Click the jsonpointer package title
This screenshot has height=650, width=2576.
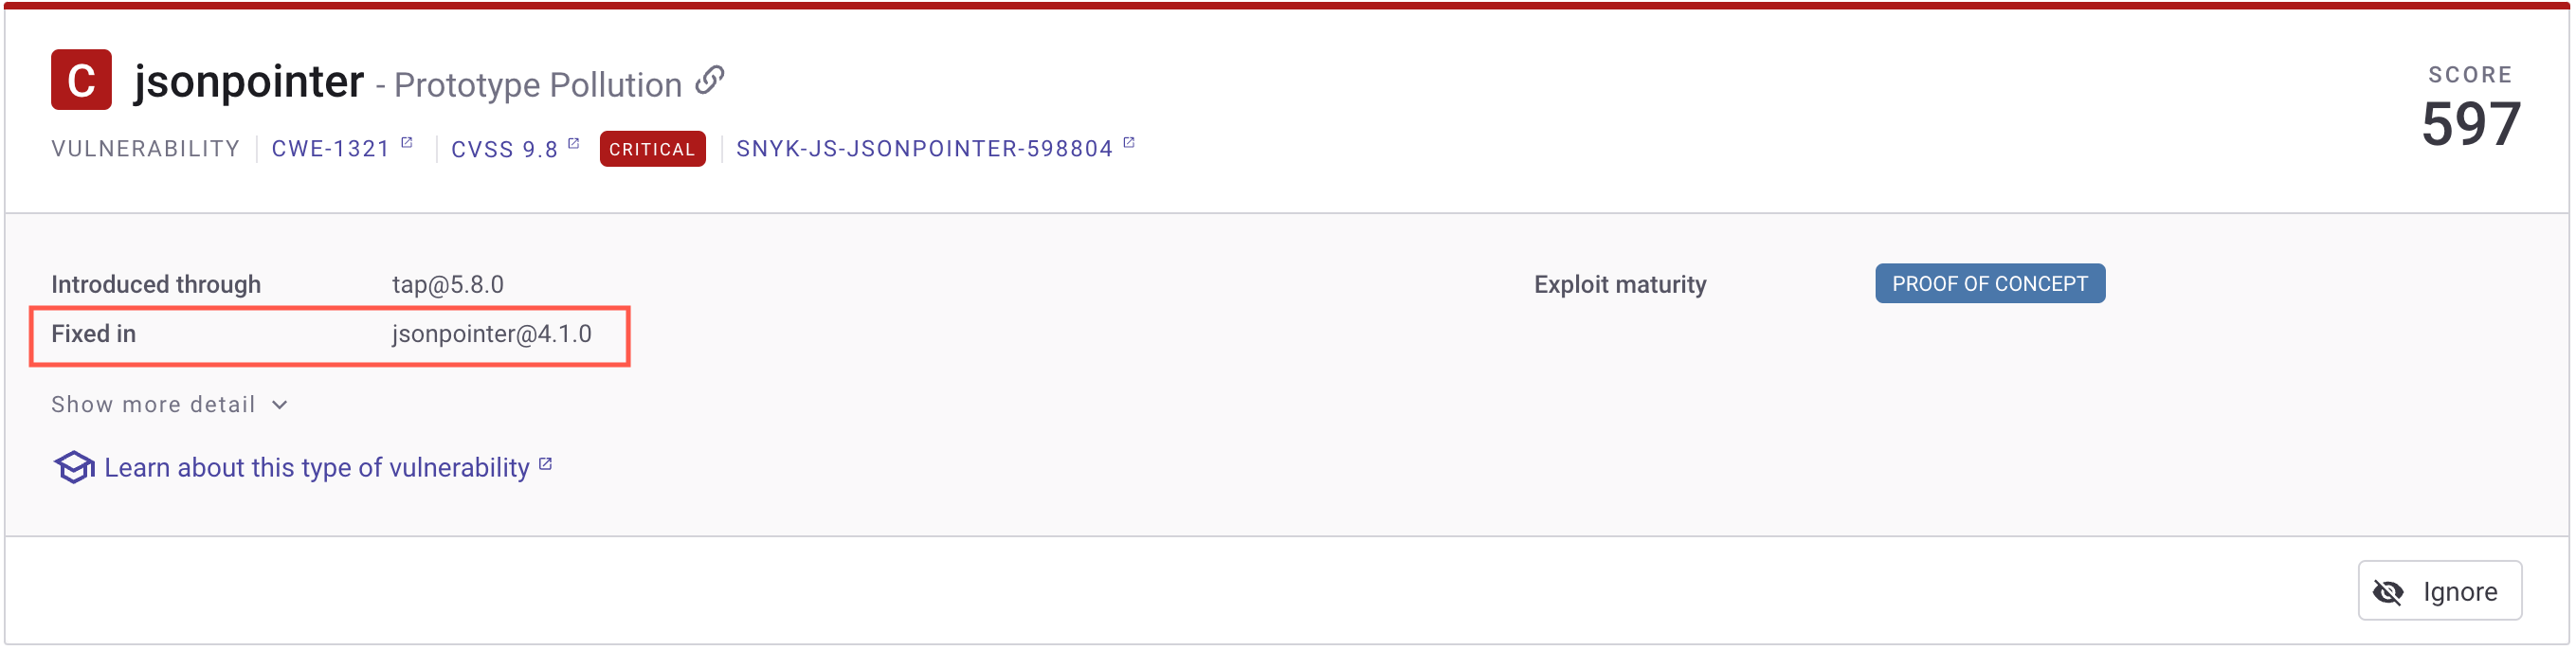click(249, 81)
